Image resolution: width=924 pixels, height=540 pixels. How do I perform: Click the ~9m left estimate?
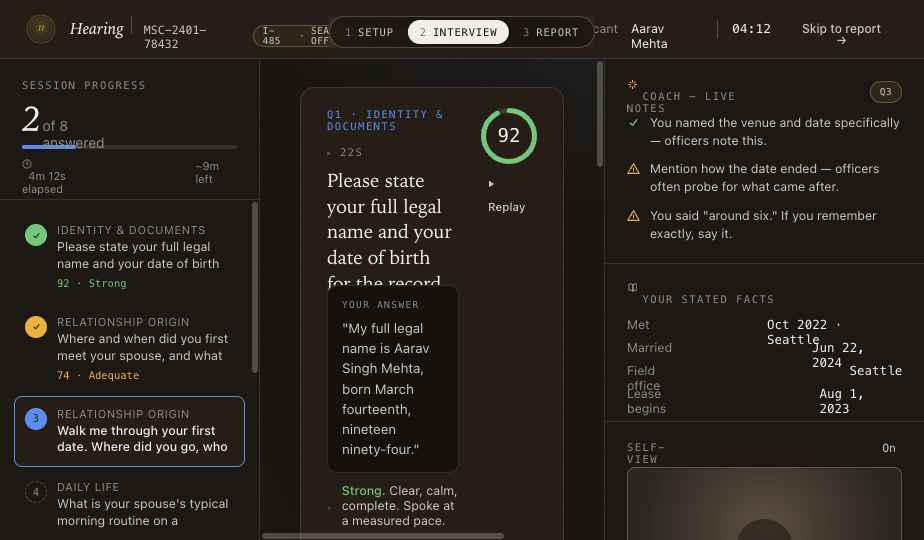pyautogui.click(x=206, y=173)
